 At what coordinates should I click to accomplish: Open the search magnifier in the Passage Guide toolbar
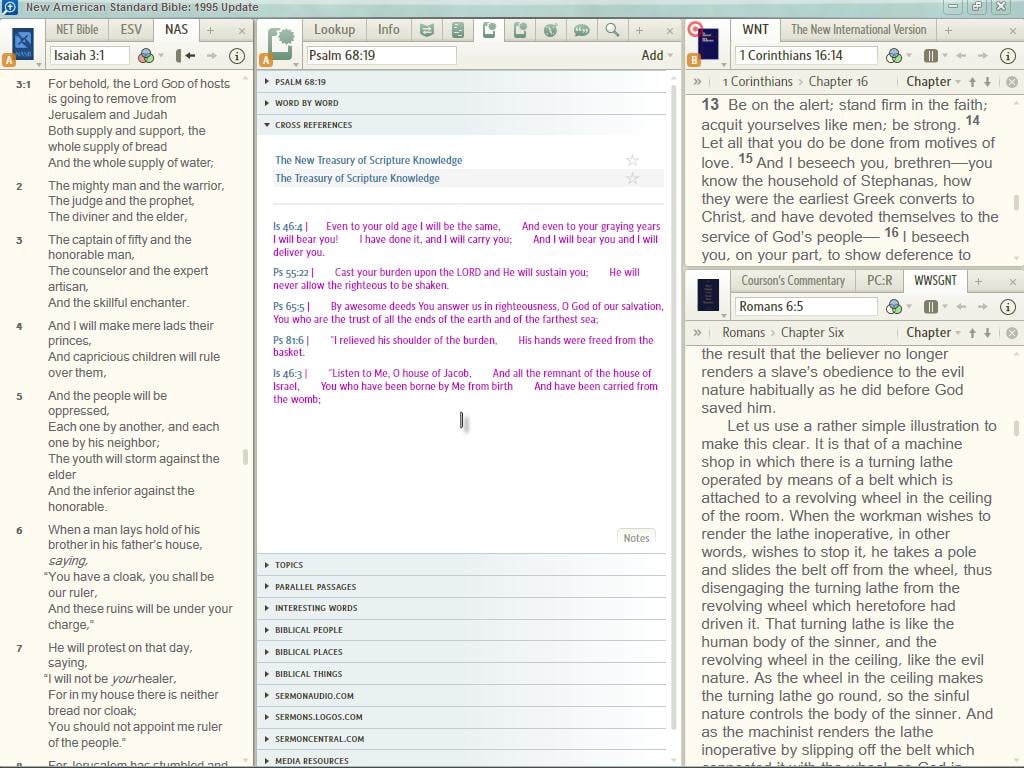pos(612,30)
